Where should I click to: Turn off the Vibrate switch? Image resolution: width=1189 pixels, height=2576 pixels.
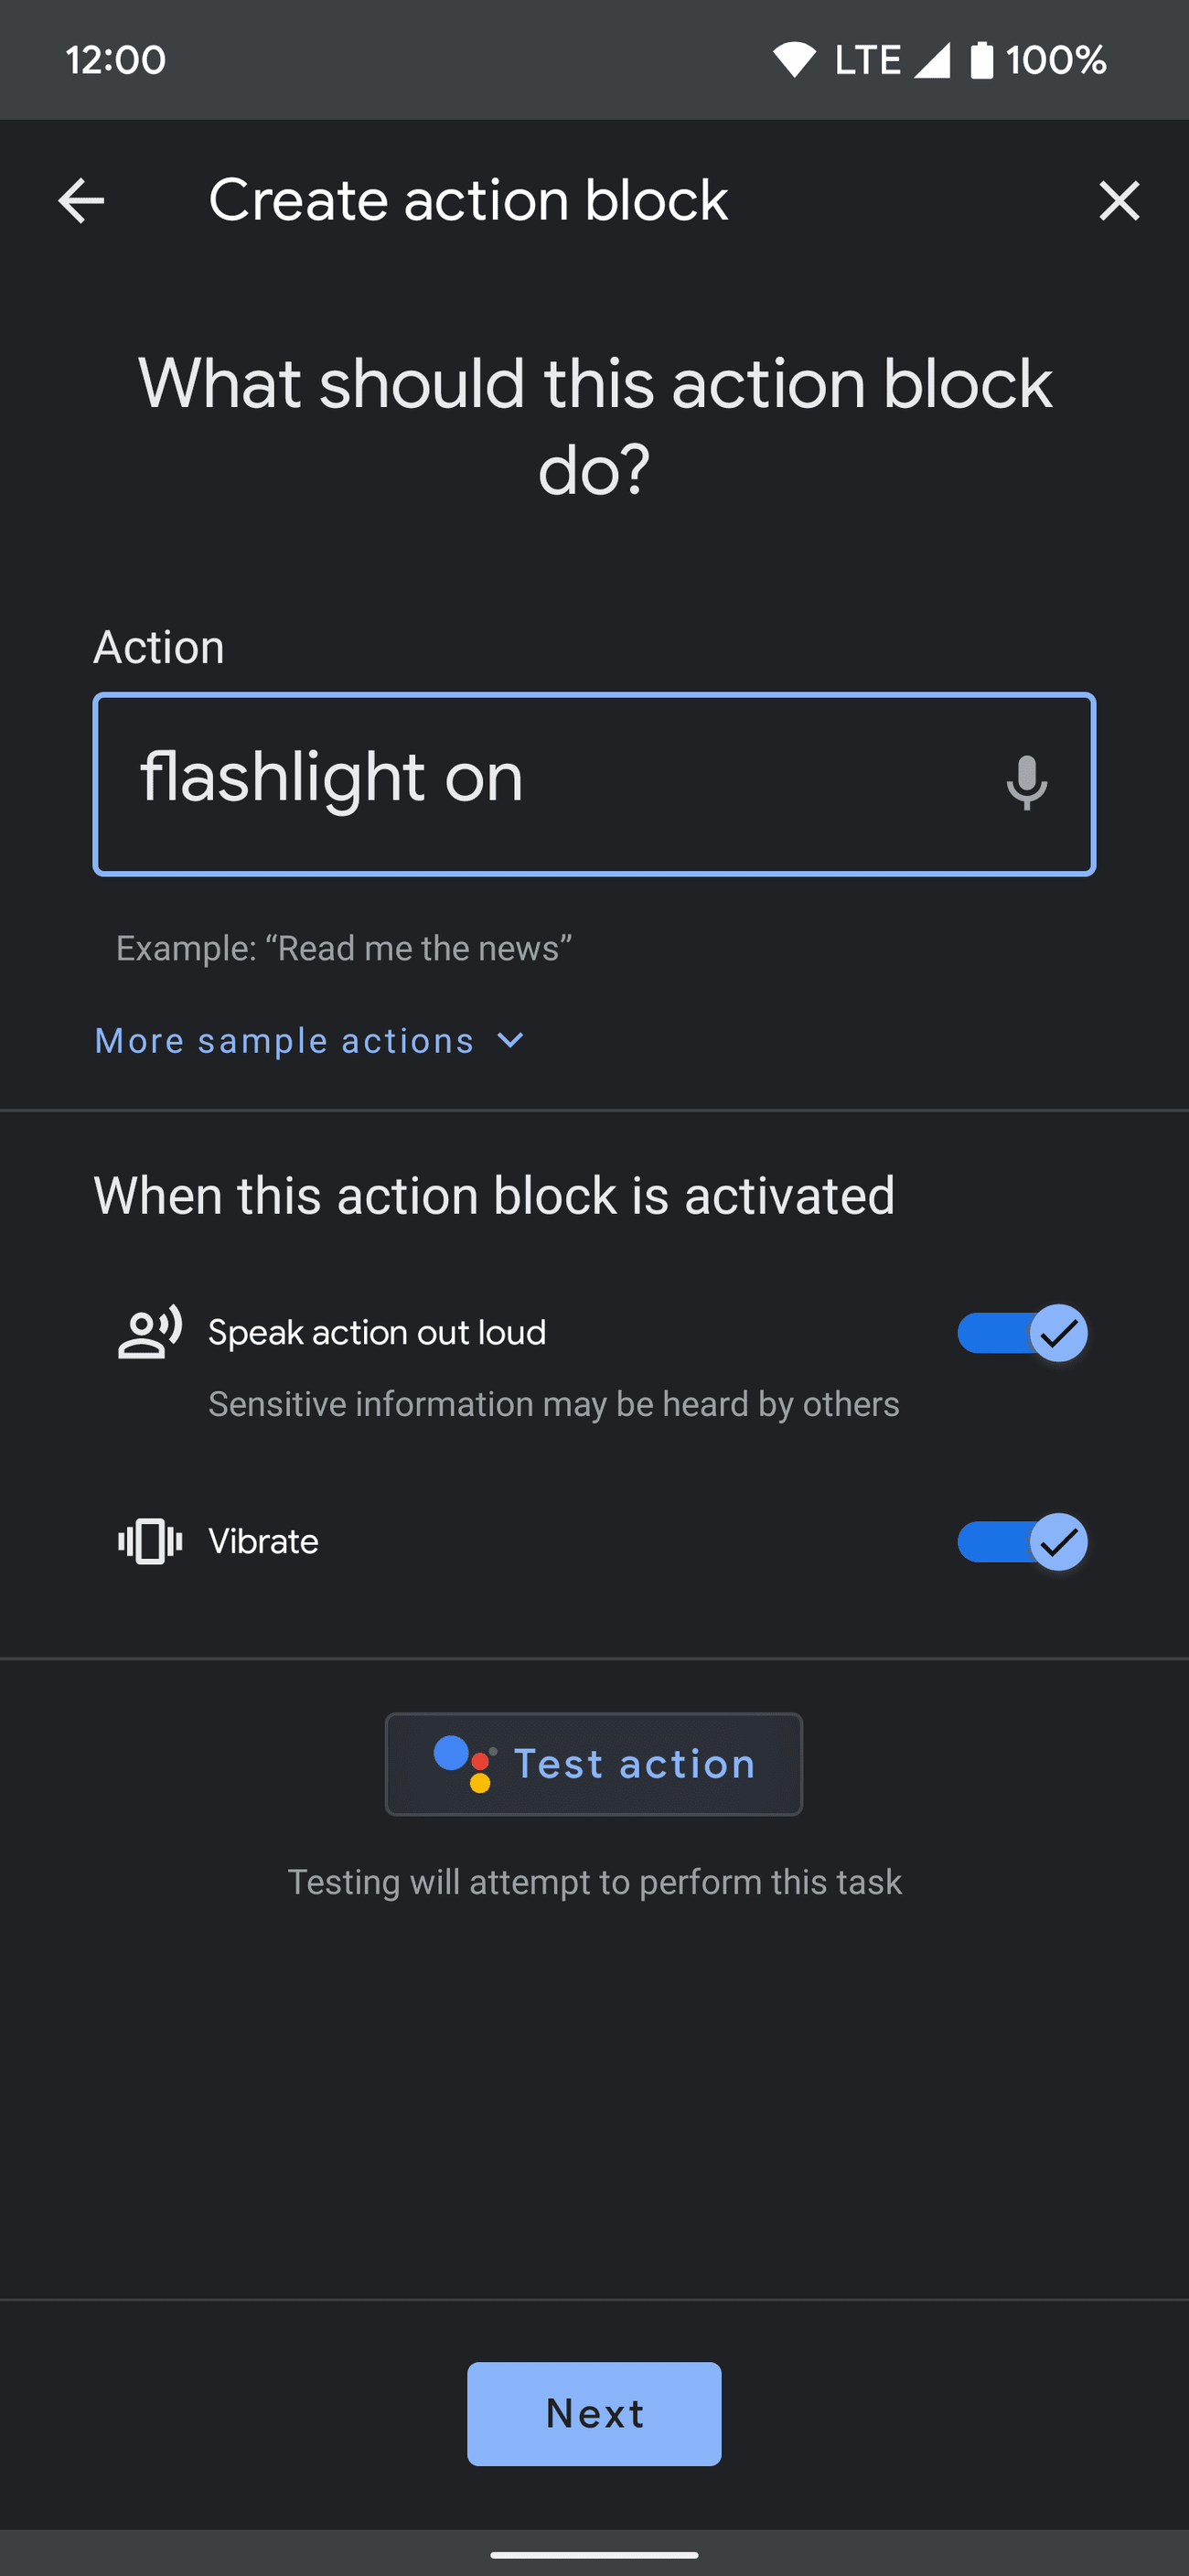click(1021, 1541)
